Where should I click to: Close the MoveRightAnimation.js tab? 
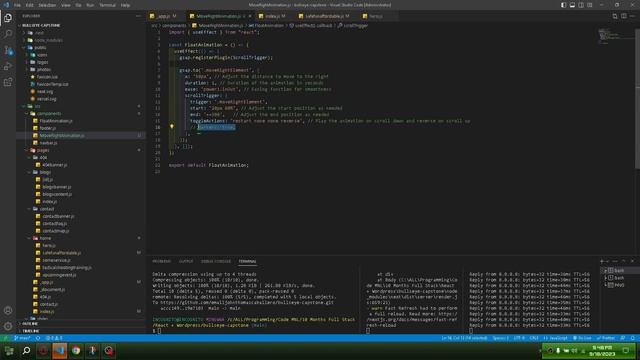[x=250, y=16]
